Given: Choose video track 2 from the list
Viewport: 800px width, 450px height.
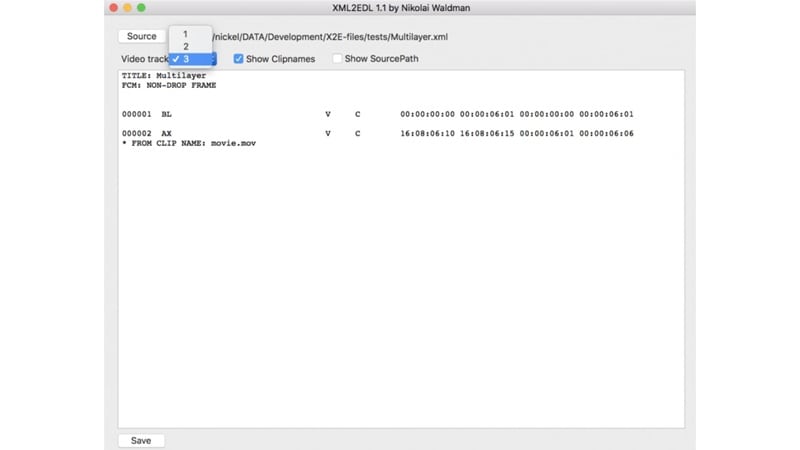Looking at the screenshot, I should pos(190,46).
